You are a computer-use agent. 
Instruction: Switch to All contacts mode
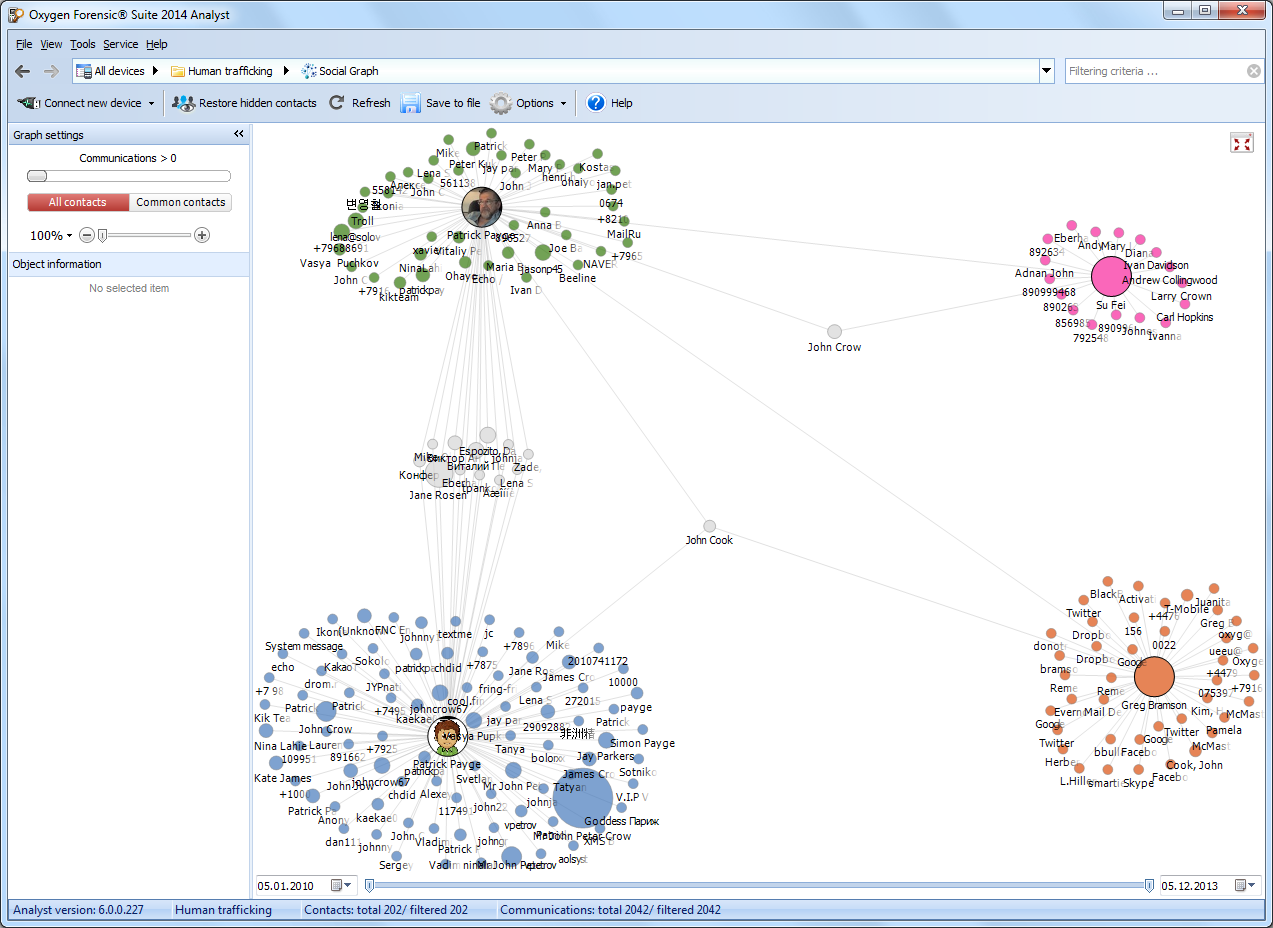pyautogui.click(x=78, y=202)
